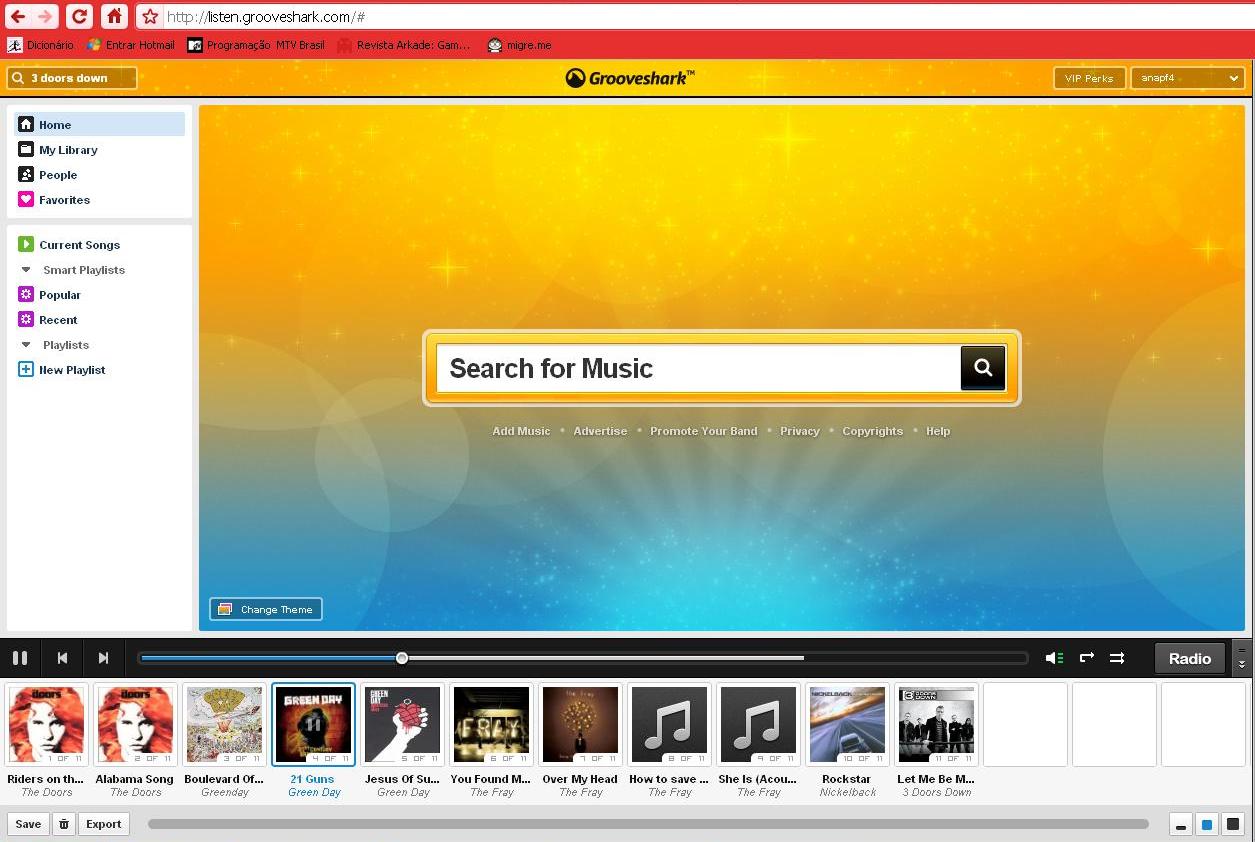1255x842 pixels.
Task: Toggle the queue panel collapse arrows
Action: point(1242,658)
